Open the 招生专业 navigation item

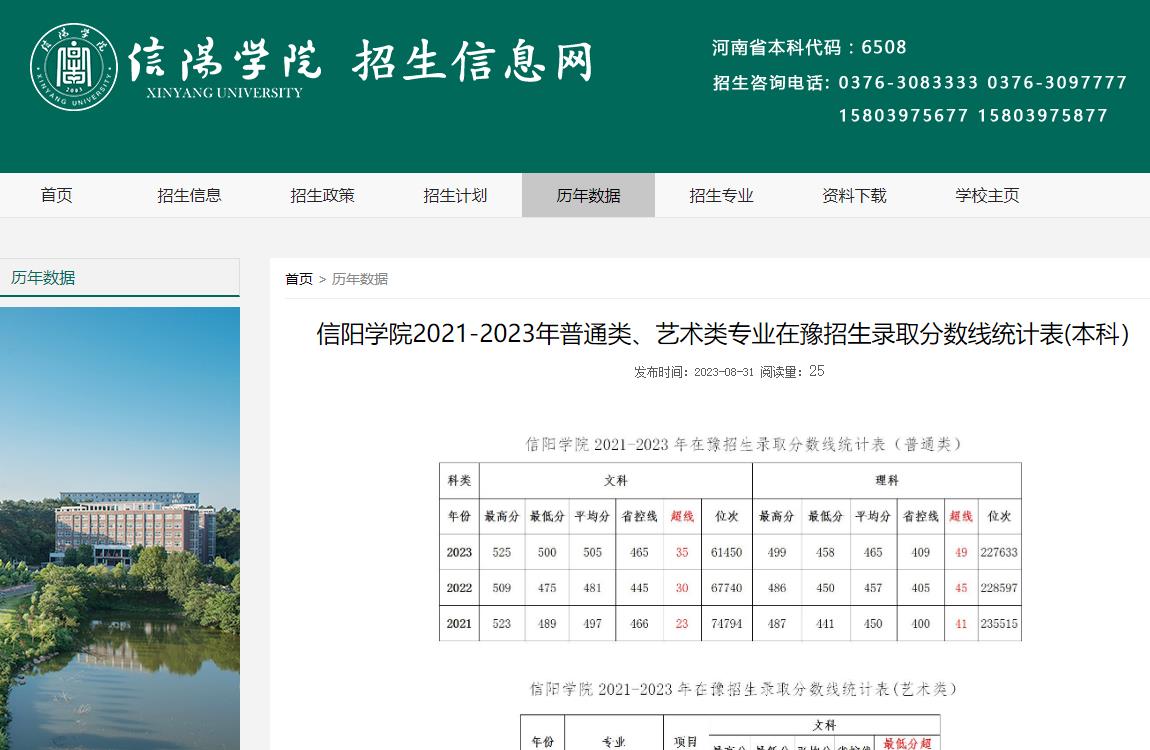(722, 195)
